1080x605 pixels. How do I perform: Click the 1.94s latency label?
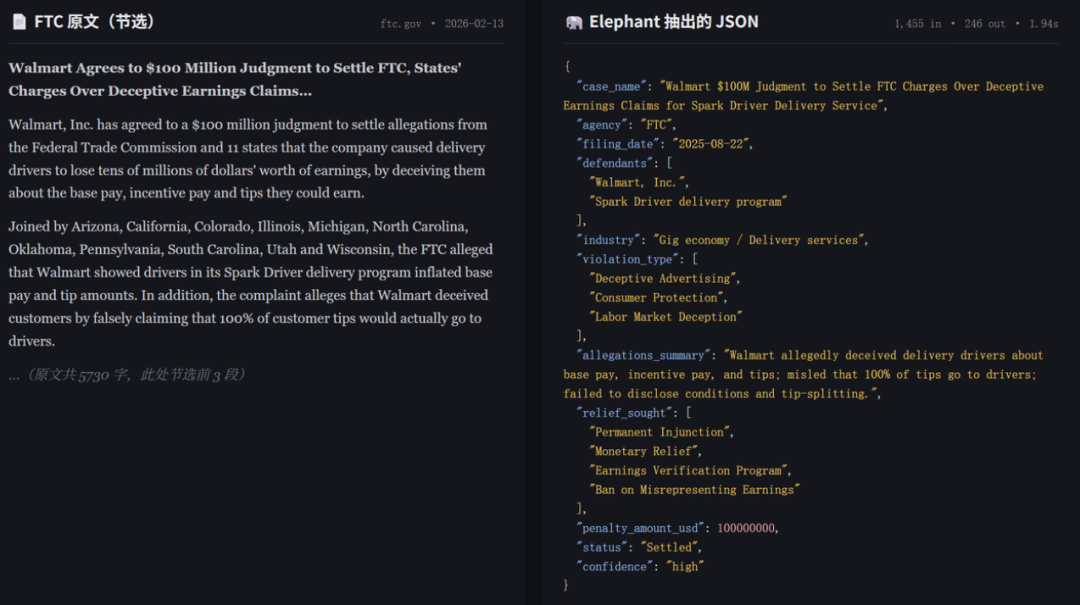tap(1042, 24)
